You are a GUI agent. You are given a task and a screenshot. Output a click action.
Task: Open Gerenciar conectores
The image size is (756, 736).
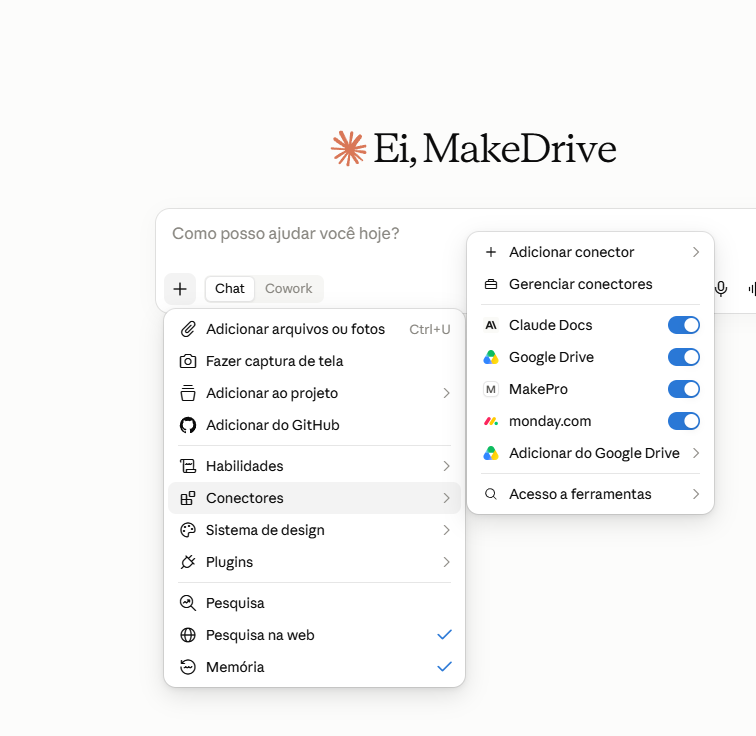pyautogui.click(x=591, y=284)
